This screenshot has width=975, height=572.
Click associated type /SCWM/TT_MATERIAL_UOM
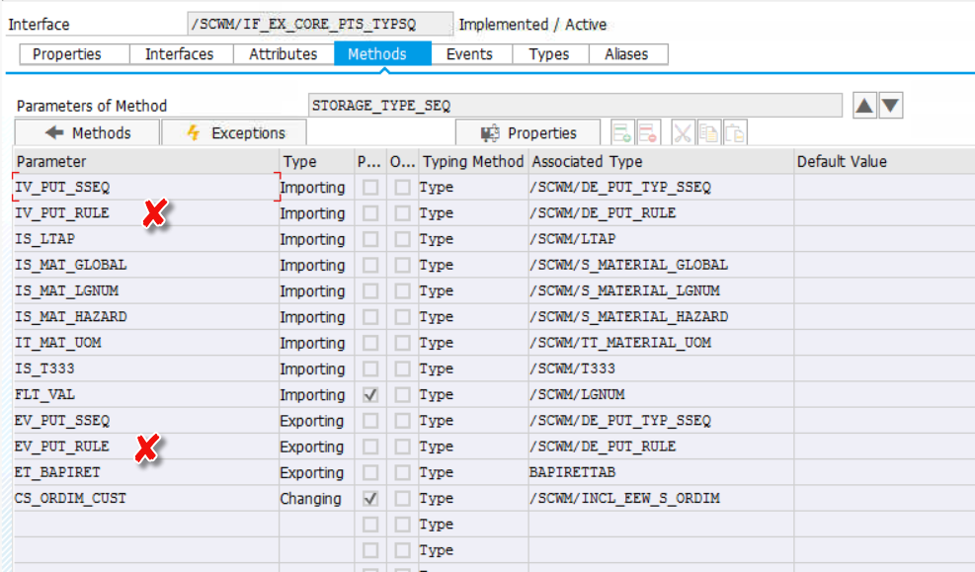(x=661, y=343)
